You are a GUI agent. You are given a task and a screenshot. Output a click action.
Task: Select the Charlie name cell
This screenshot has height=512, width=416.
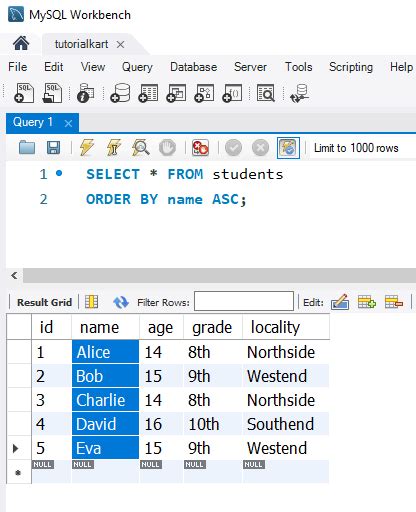tap(105, 400)
